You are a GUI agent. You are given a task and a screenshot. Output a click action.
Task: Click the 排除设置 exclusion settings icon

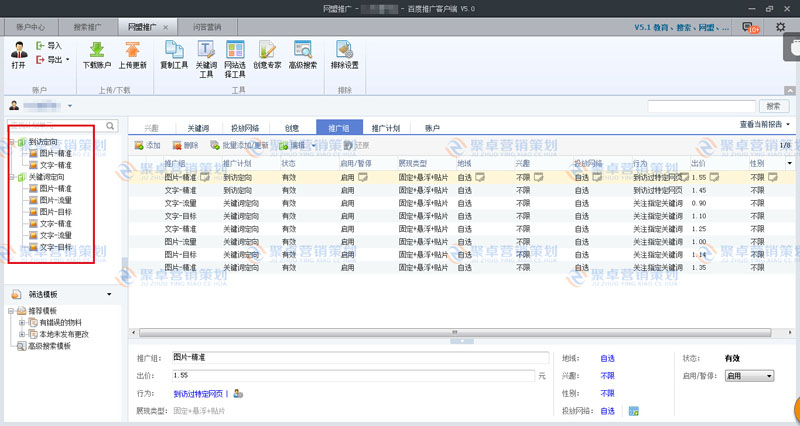[x=345, y=50]
